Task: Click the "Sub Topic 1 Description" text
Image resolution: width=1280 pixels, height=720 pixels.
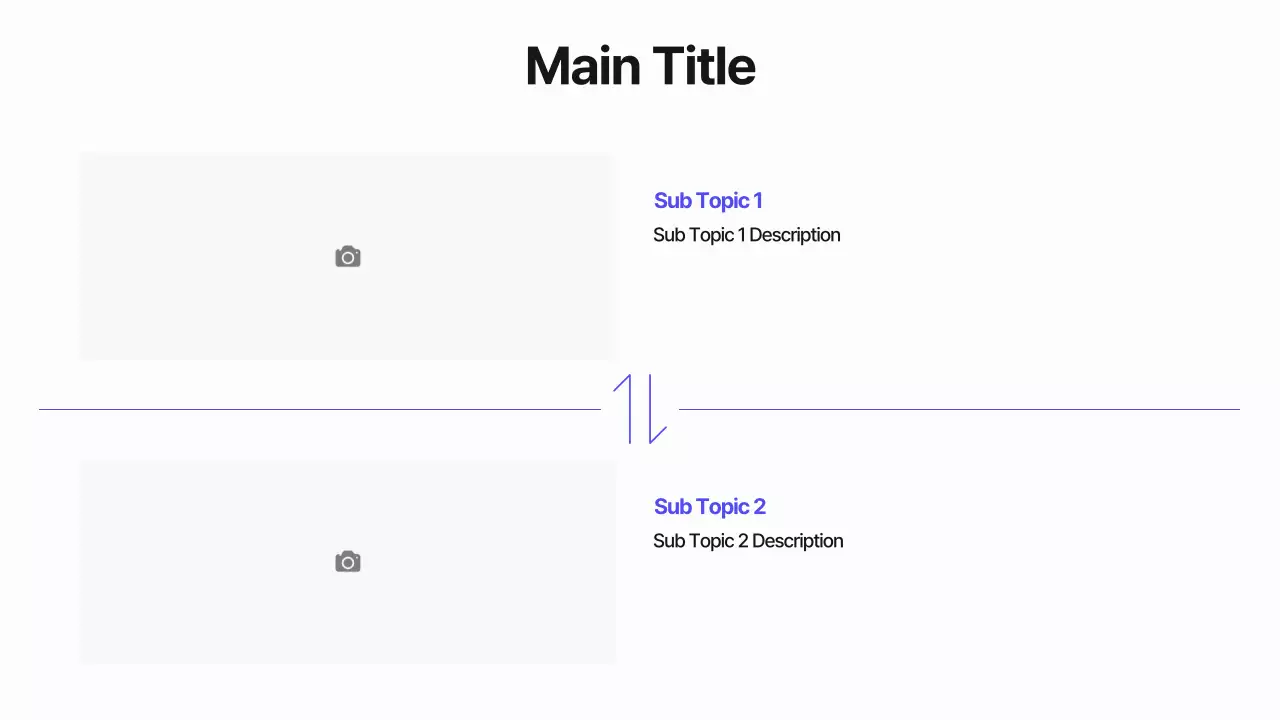Action: [746, 235]
